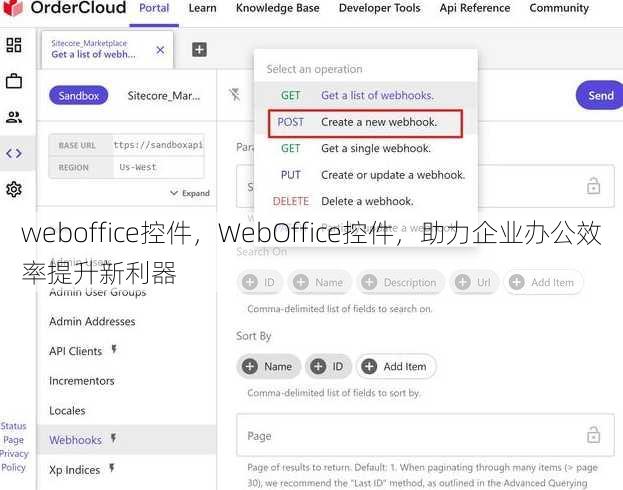The image size is (623, 490).
Task: Send the API request
Action: [x=600, y=95]
